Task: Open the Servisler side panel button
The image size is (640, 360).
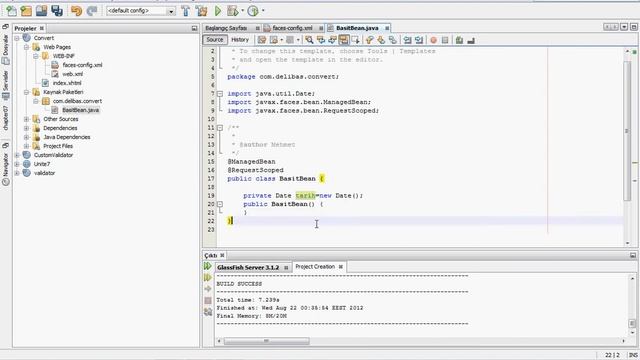Action: point(6,84)
